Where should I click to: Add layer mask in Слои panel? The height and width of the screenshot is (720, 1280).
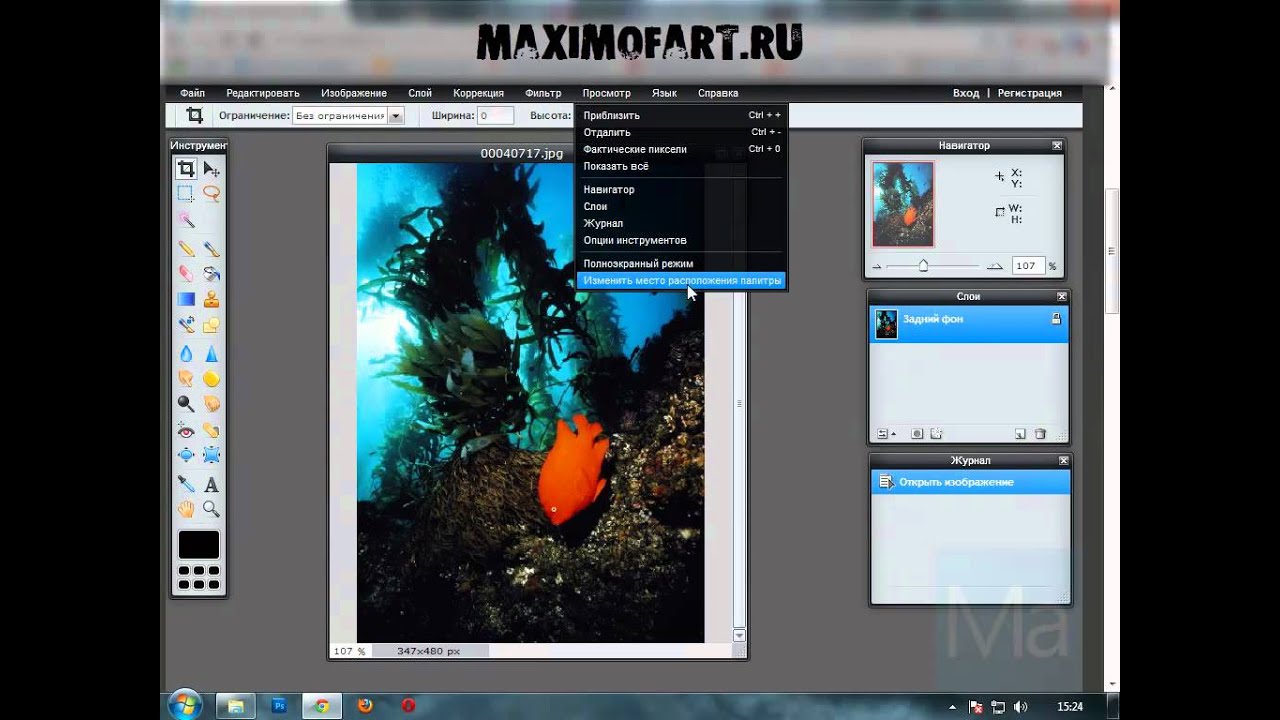pos(917,434)
